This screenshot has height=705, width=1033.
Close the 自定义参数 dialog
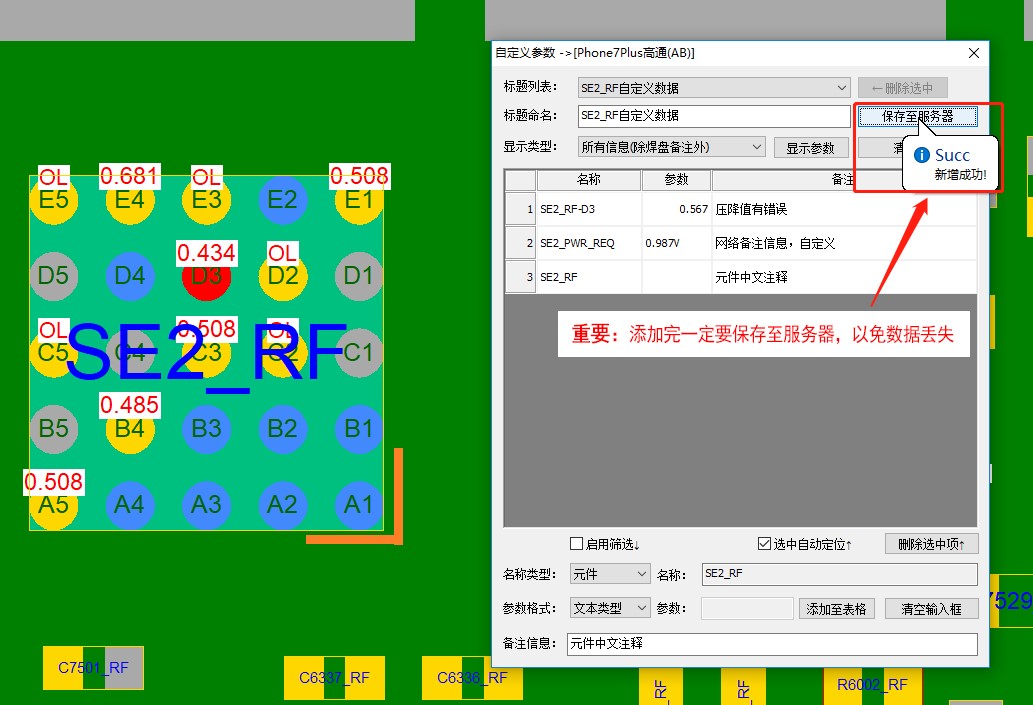(974, 53)
